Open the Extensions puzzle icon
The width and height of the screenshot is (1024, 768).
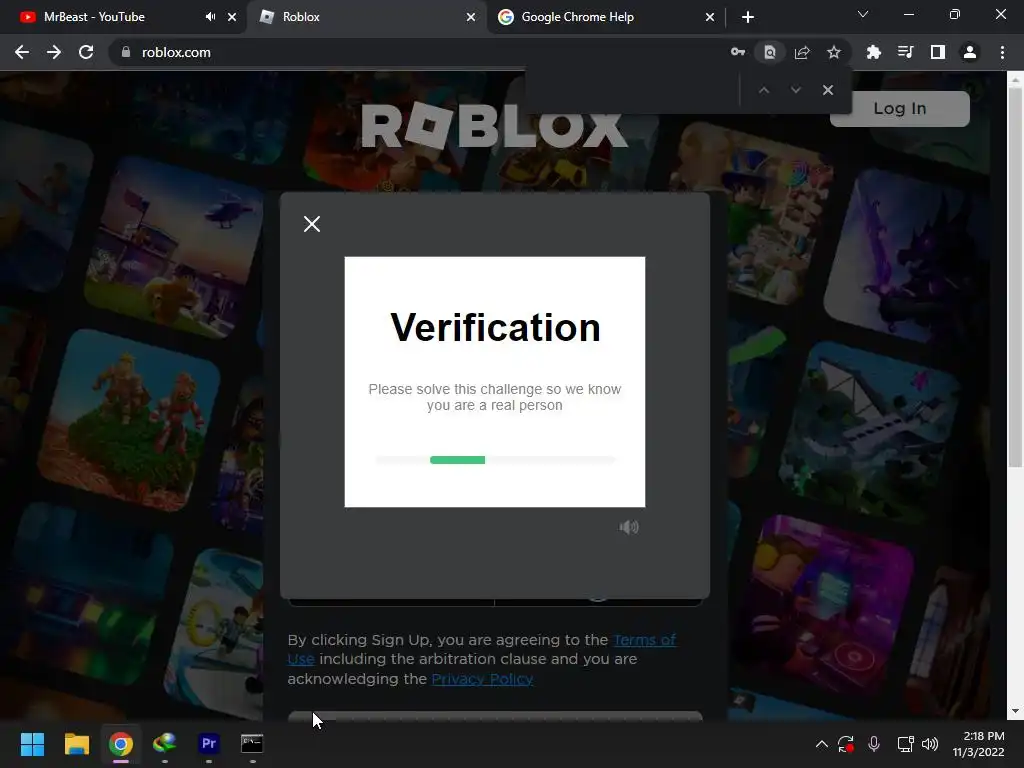874,52
